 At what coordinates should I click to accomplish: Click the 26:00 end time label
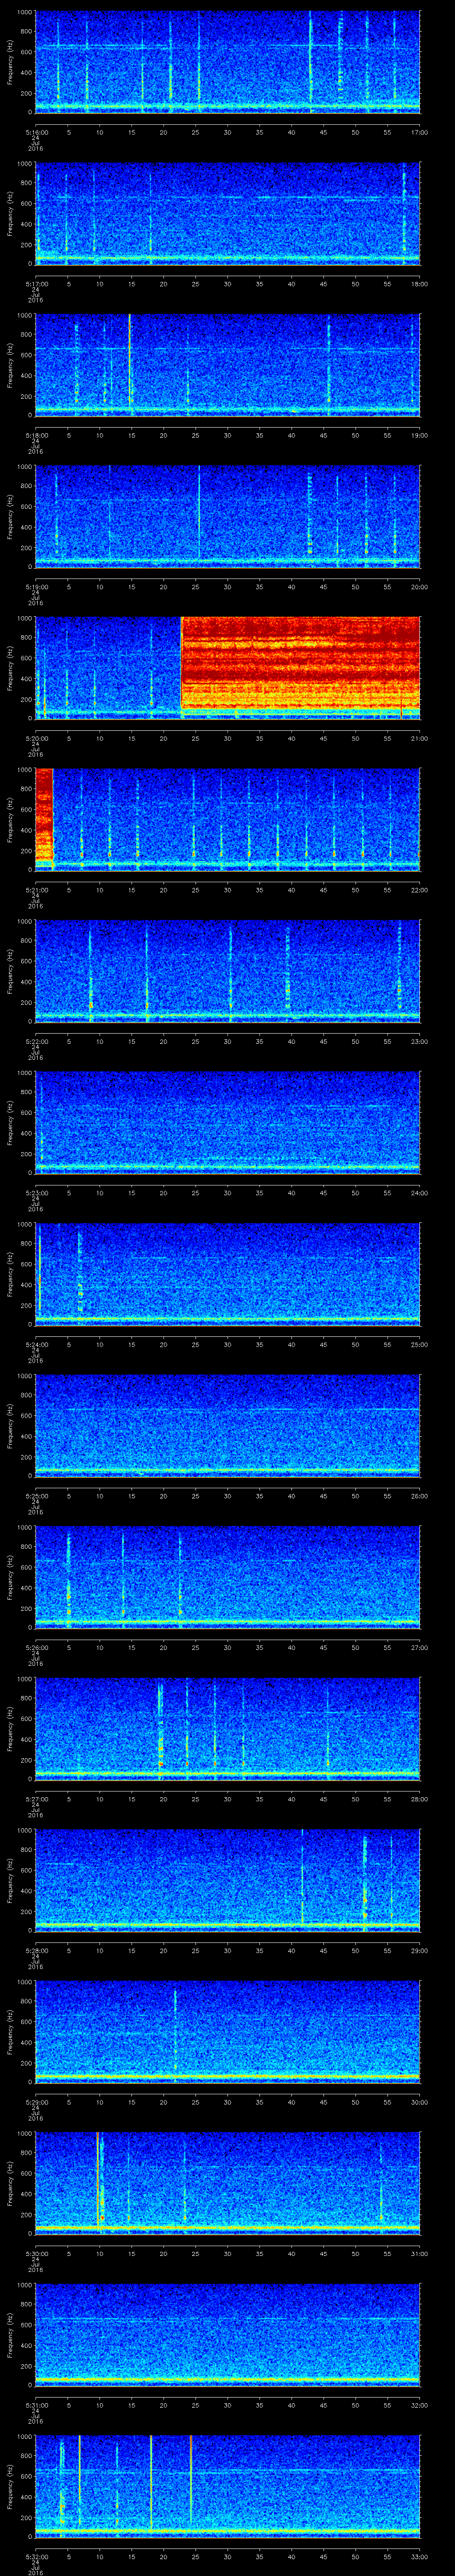[419, 1495]
